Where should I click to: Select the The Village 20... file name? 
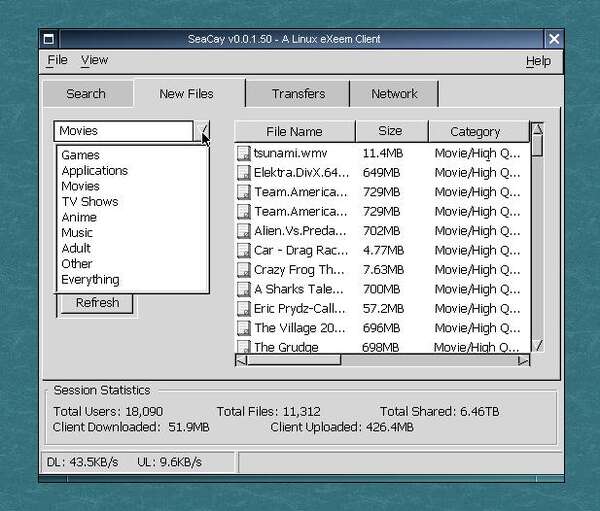click(x=300, y=328)
